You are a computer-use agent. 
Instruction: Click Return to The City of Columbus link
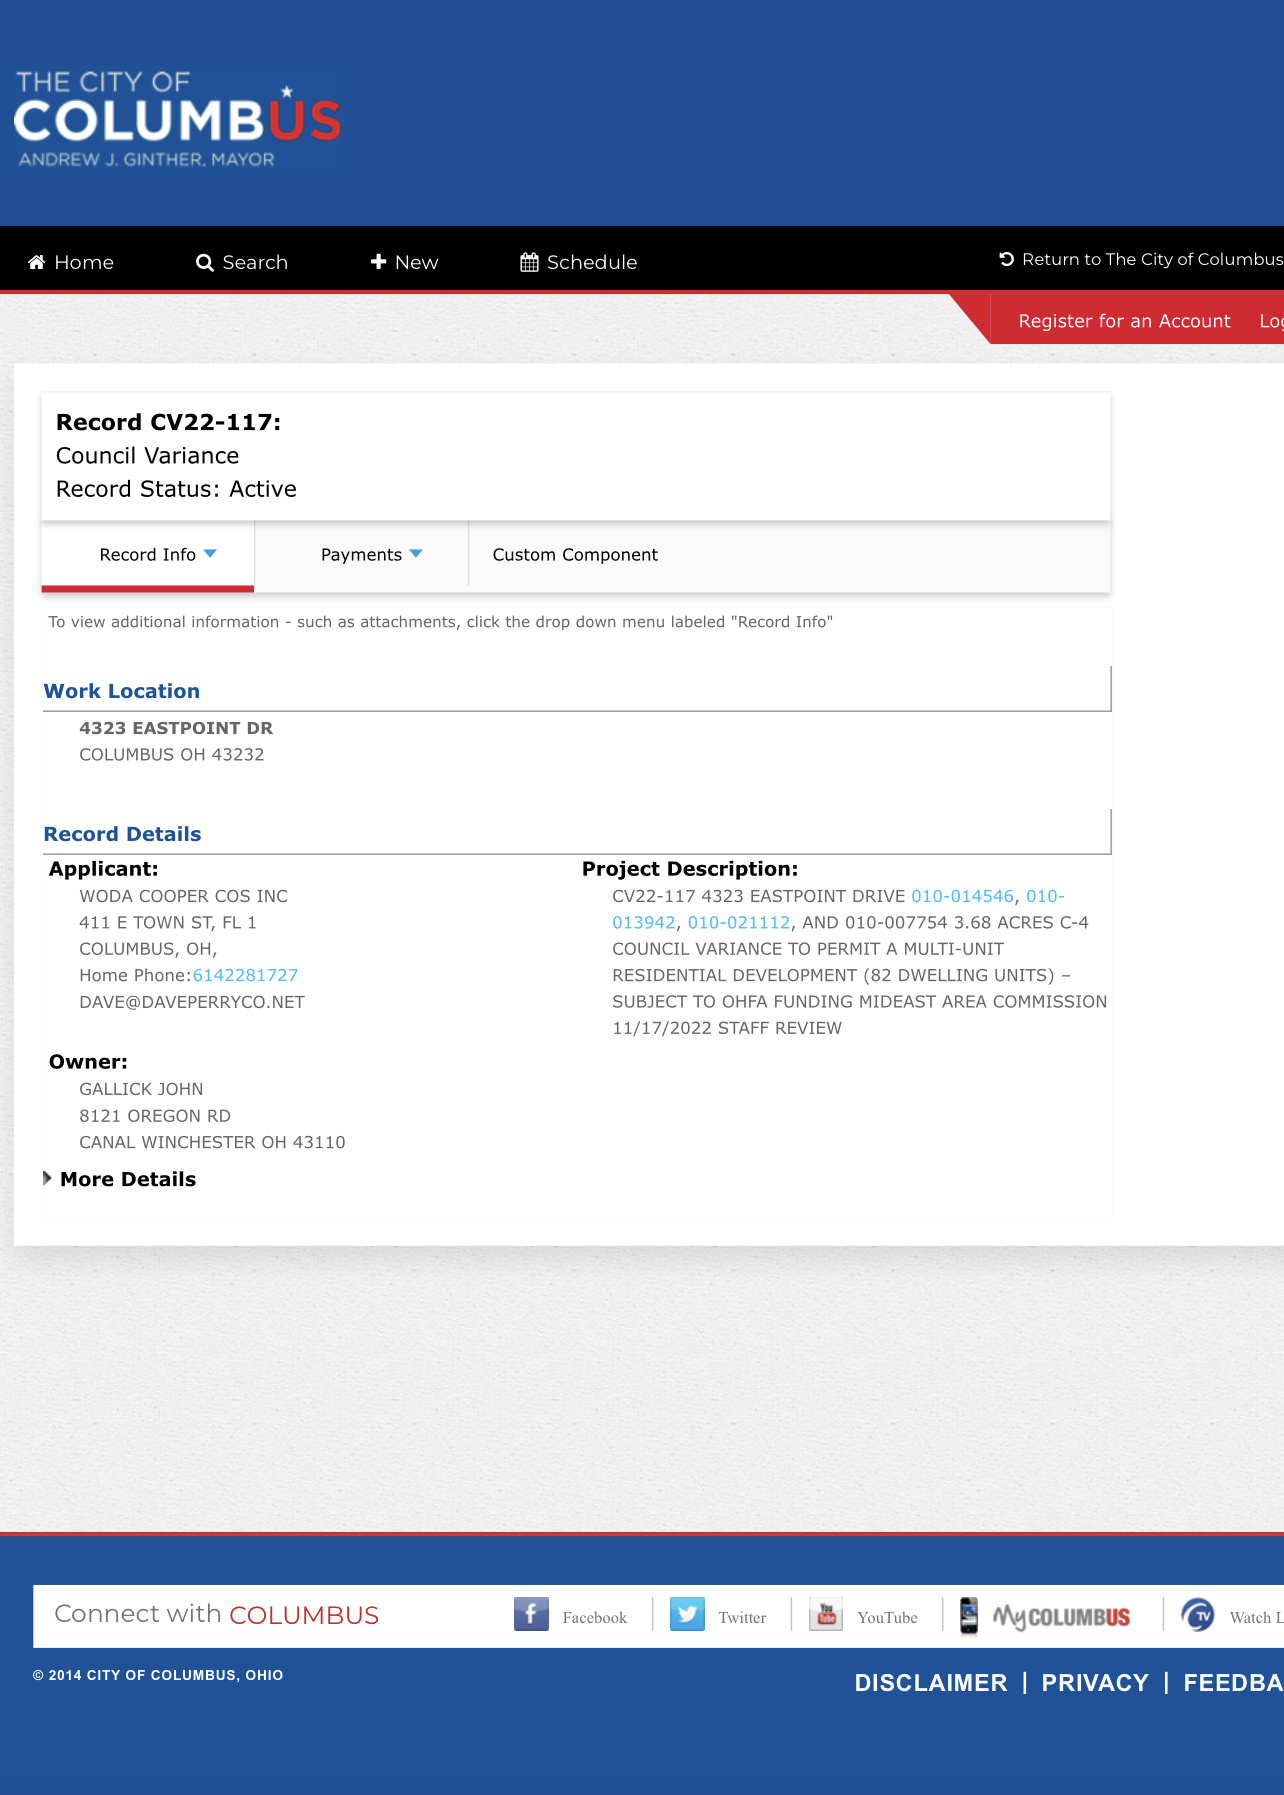[1141, 259]
